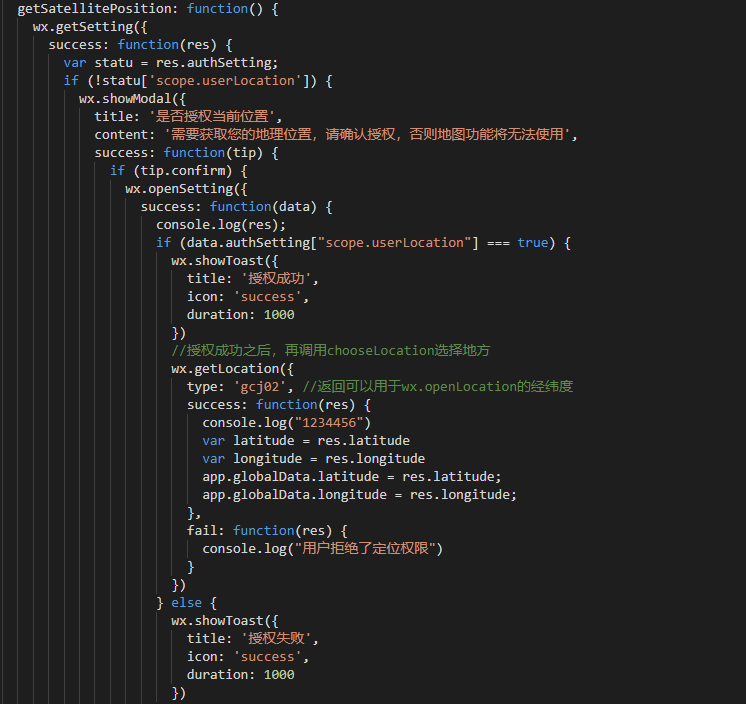Click 'console.log("1234456")' line
The image size is (746, 704).
[x=286, y=423]
